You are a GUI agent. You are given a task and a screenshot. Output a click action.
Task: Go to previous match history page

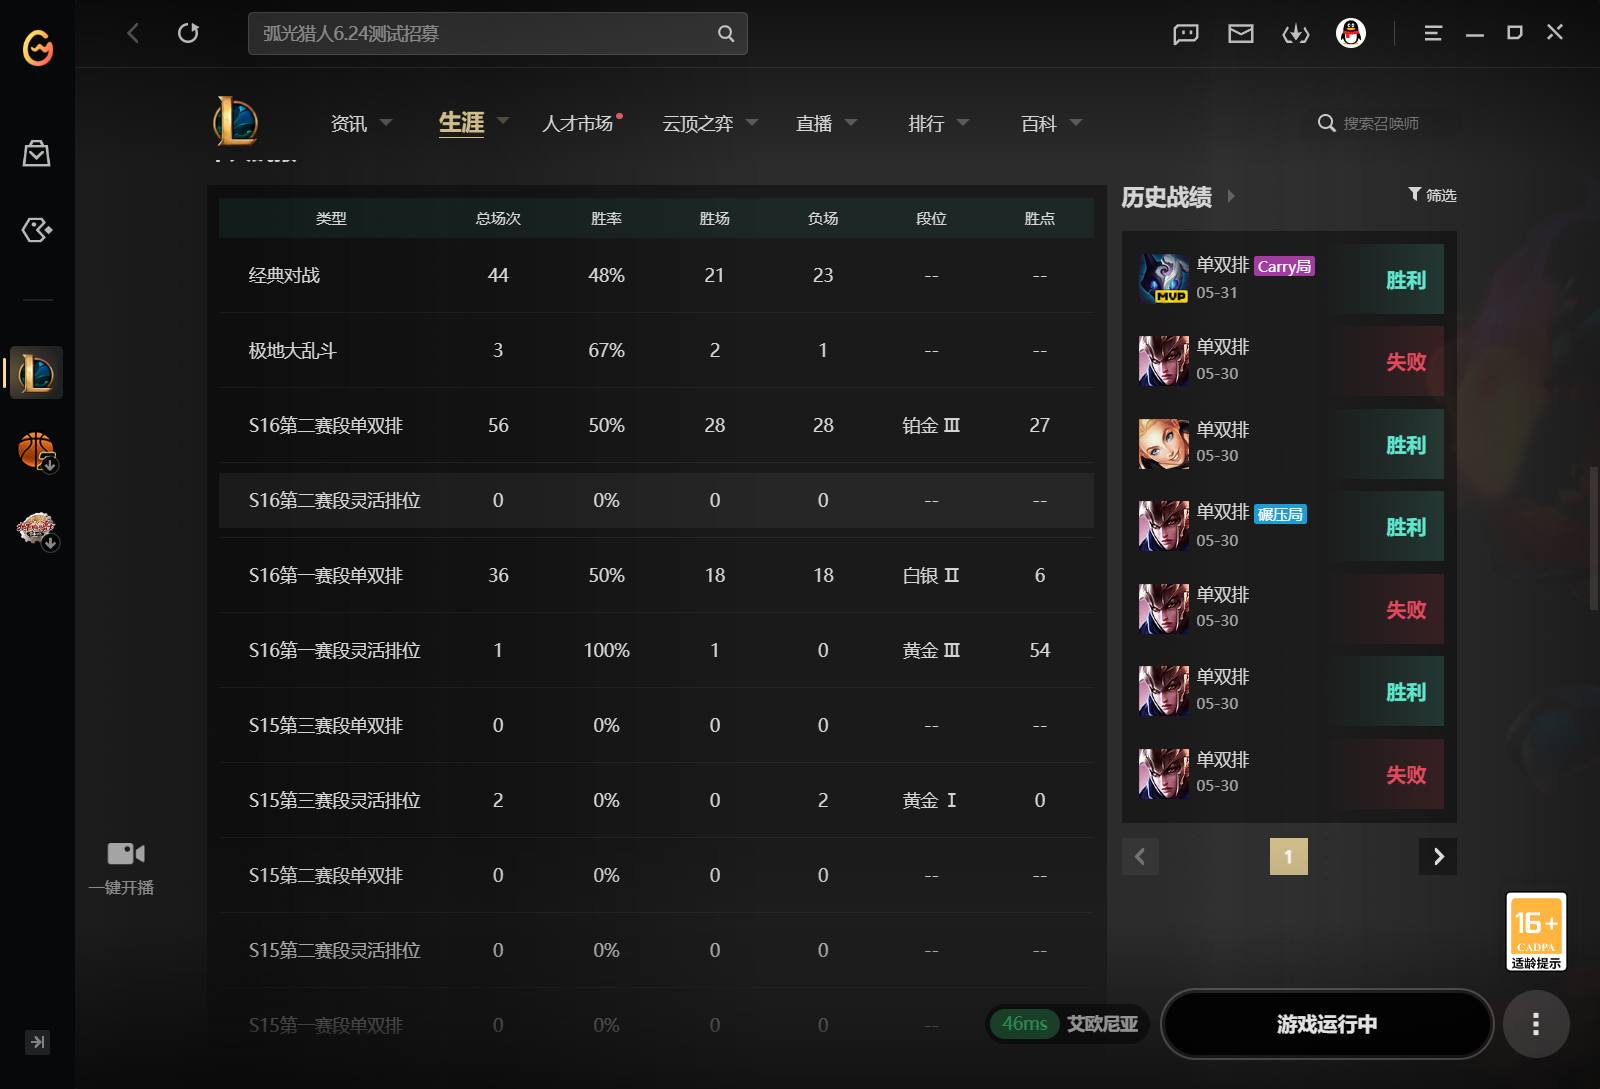click(x=1140, y=856)
